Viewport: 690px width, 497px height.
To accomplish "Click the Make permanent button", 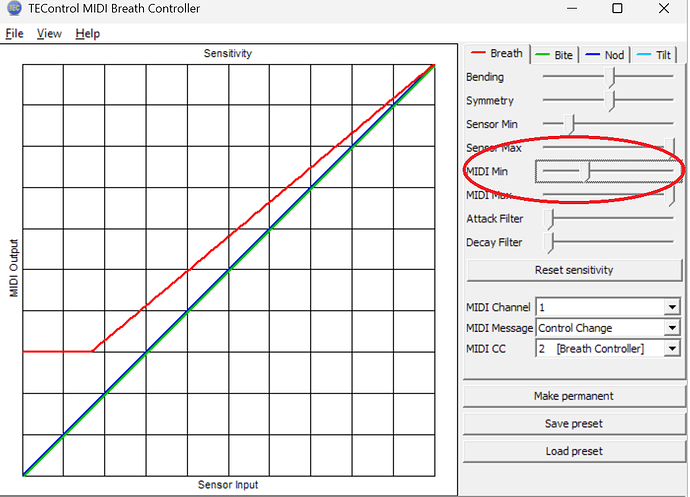I will pyautogui.click(x=574, y=396).
